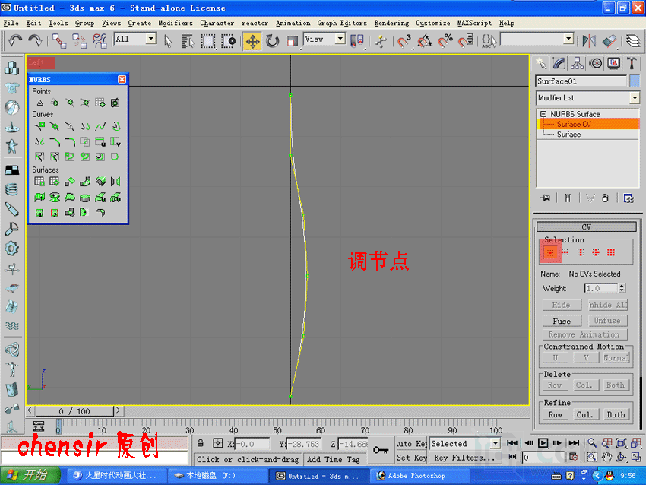
Task: Click the Select and Manipulate icon
Action: point(381,41)
